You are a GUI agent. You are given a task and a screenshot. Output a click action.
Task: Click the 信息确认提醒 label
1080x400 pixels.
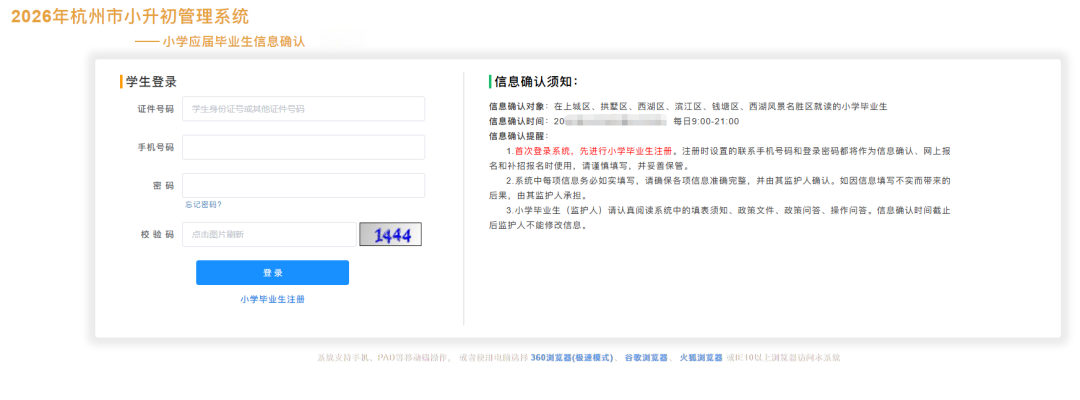519,136
